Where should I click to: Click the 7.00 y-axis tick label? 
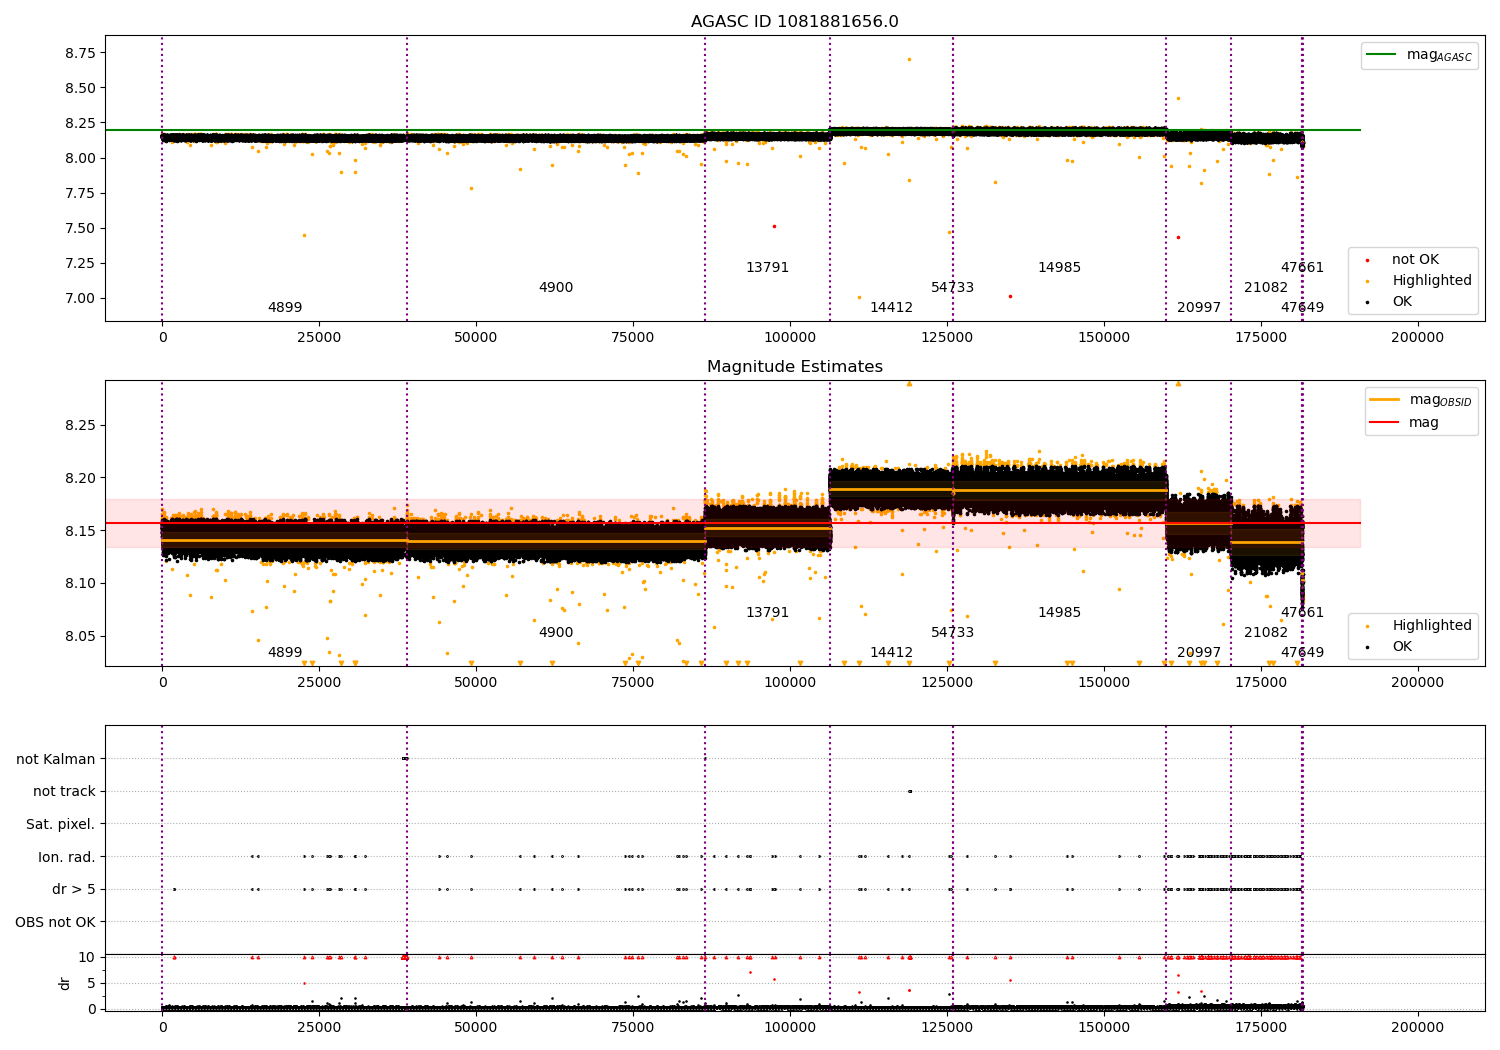pyautogui.click(x=79, y=298)
